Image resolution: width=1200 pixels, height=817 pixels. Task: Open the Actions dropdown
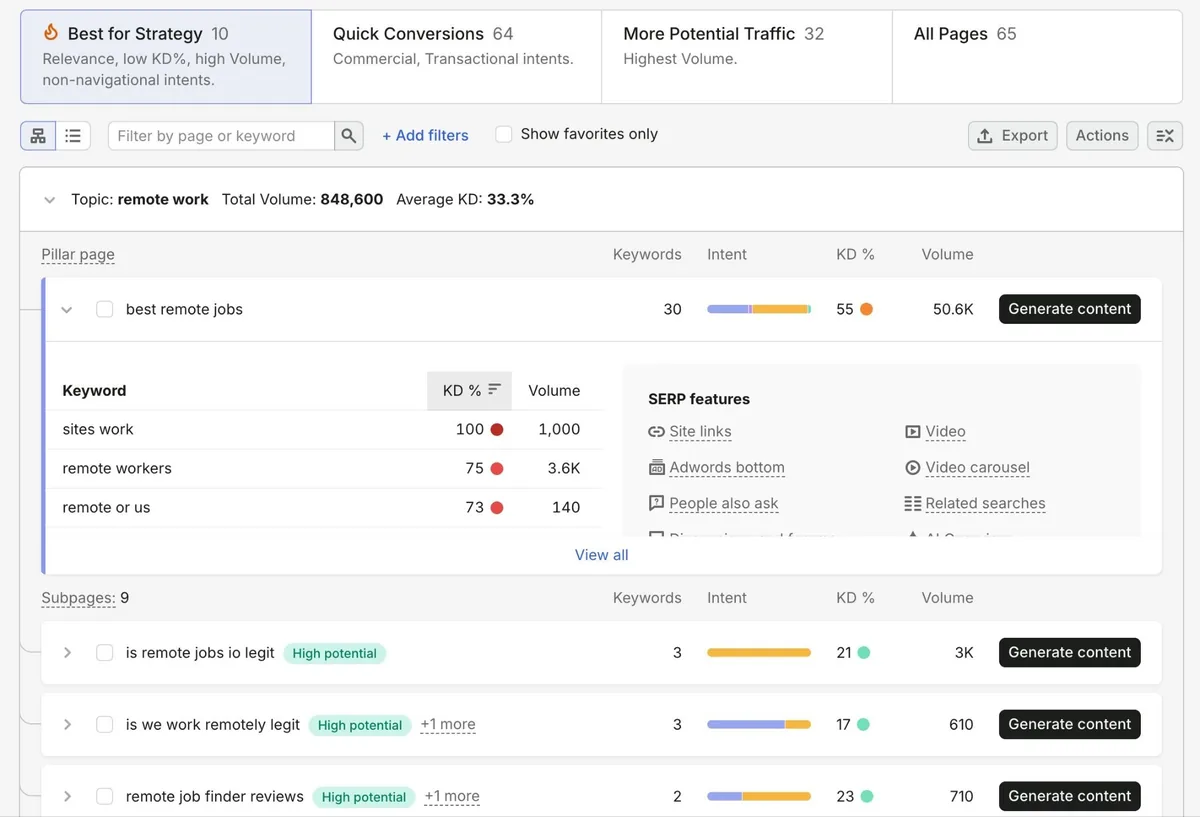(1102, 136)
